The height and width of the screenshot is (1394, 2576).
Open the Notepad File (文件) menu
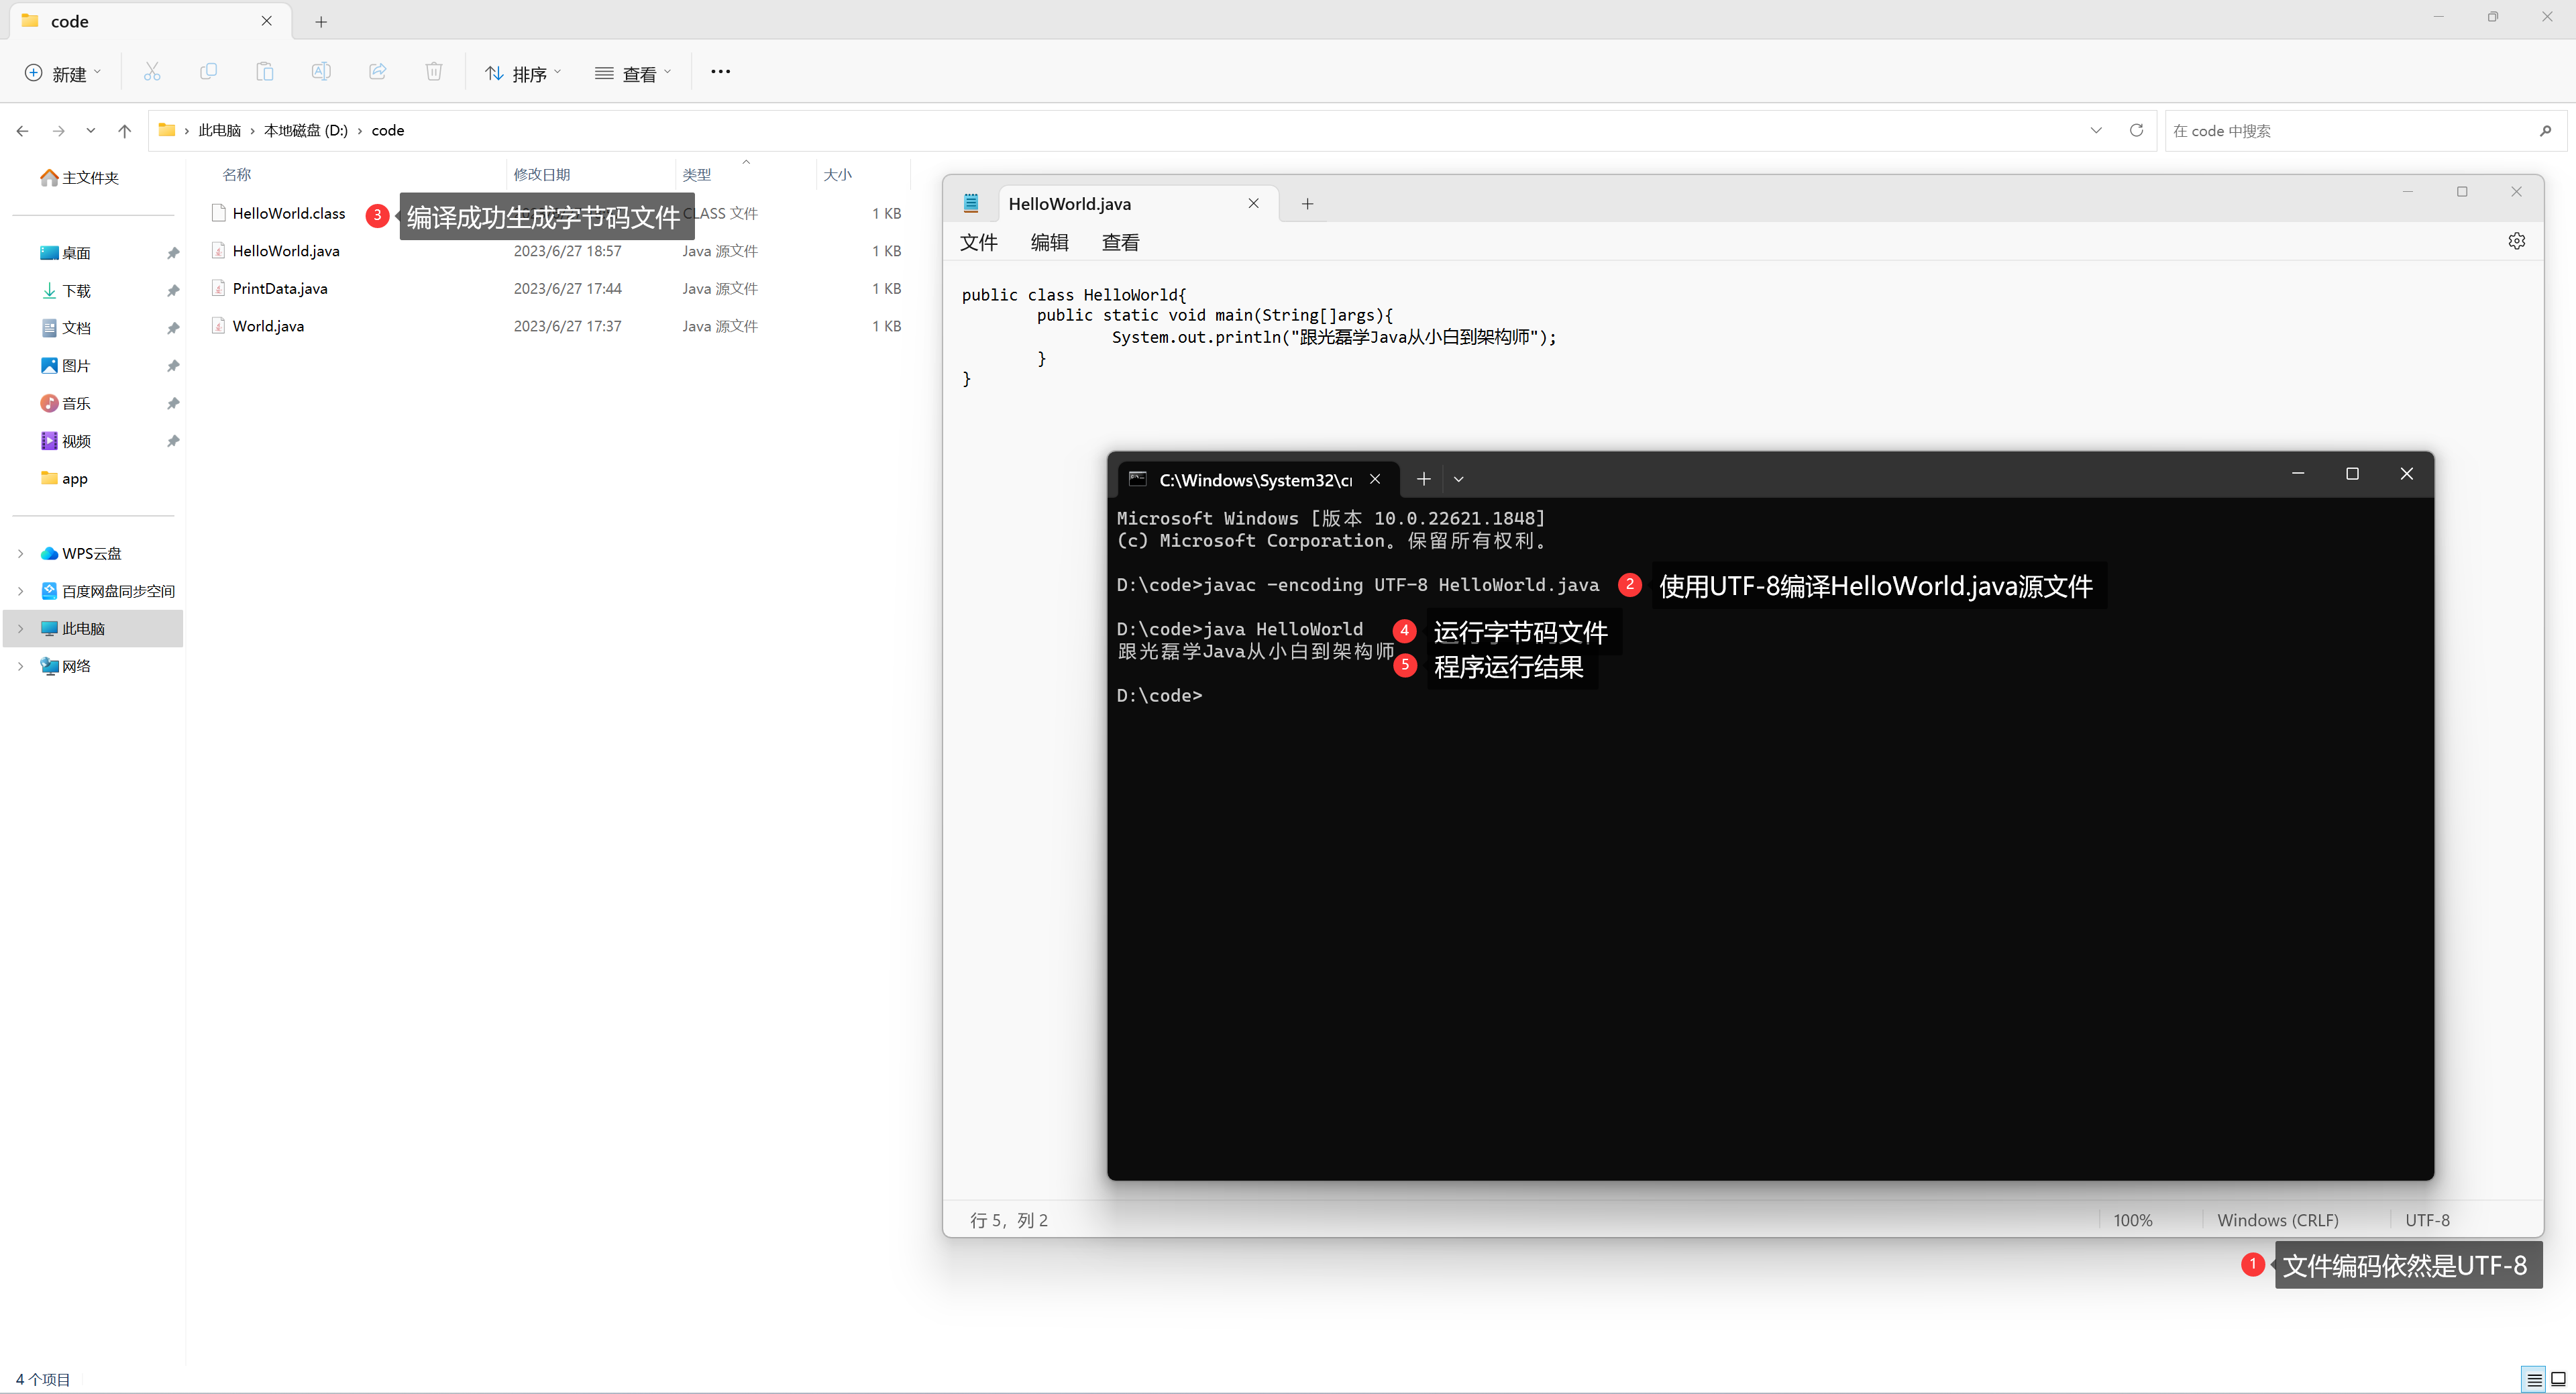tap(978, 242)
